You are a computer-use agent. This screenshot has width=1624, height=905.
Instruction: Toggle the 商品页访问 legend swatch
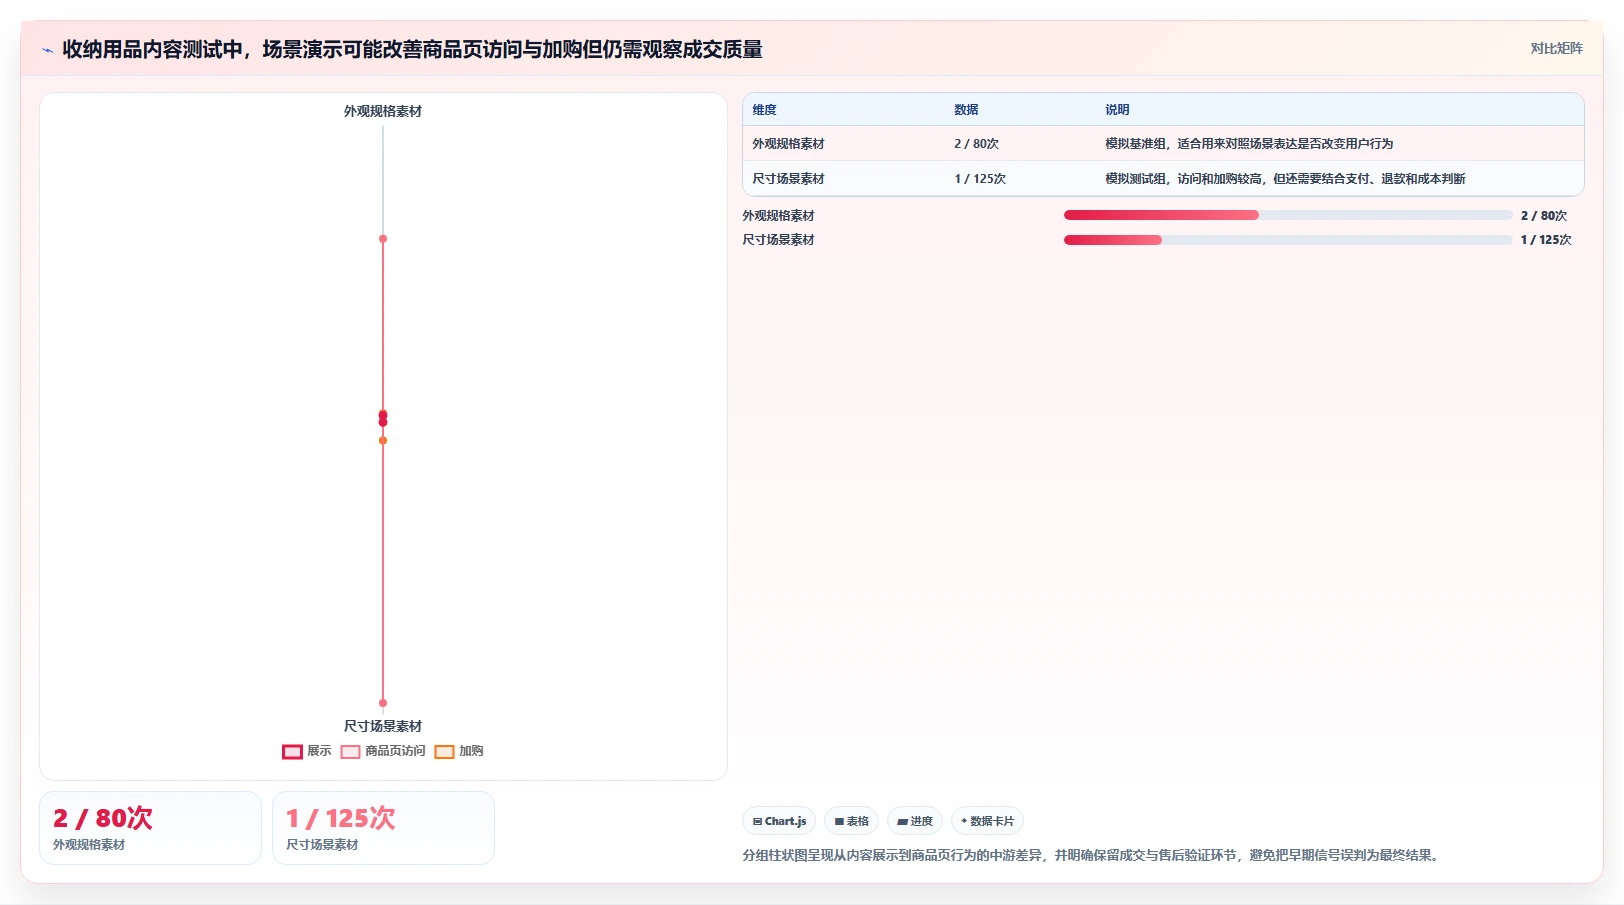pyautogui.click(x=350, y=752)
